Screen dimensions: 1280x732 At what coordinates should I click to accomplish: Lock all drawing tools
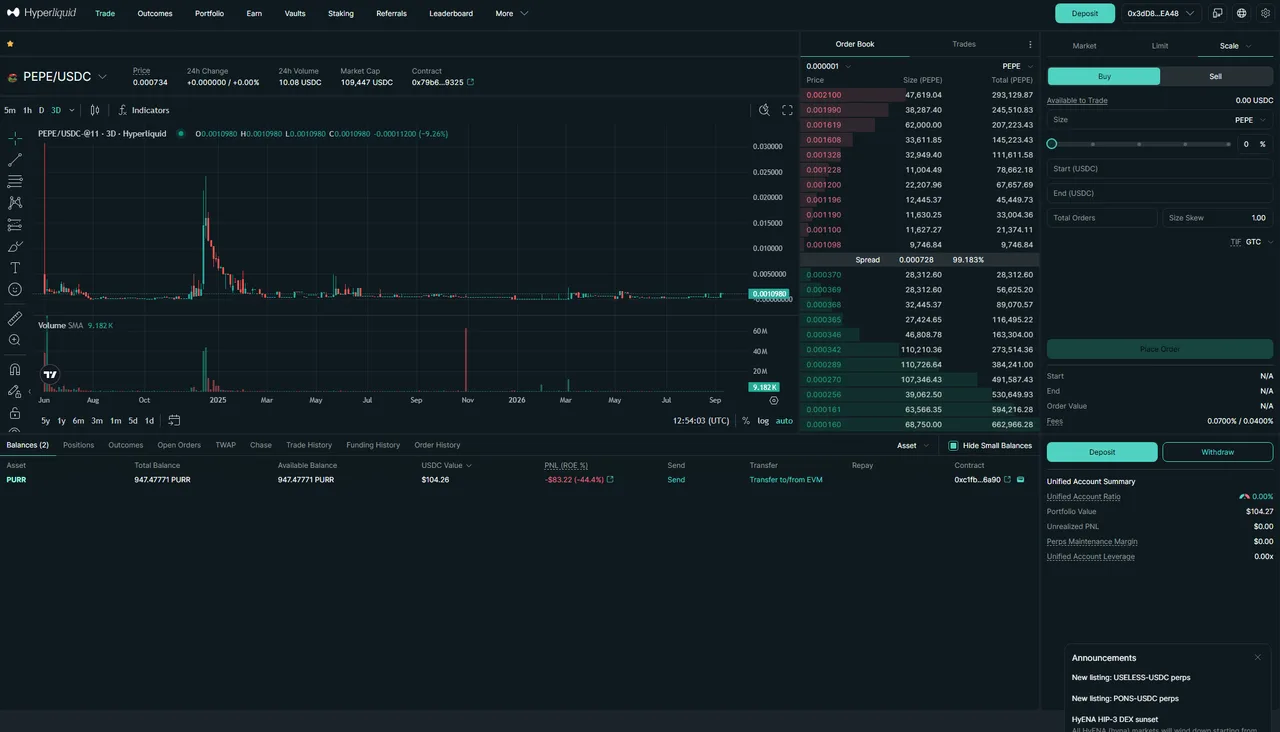[x=15, y=413]
